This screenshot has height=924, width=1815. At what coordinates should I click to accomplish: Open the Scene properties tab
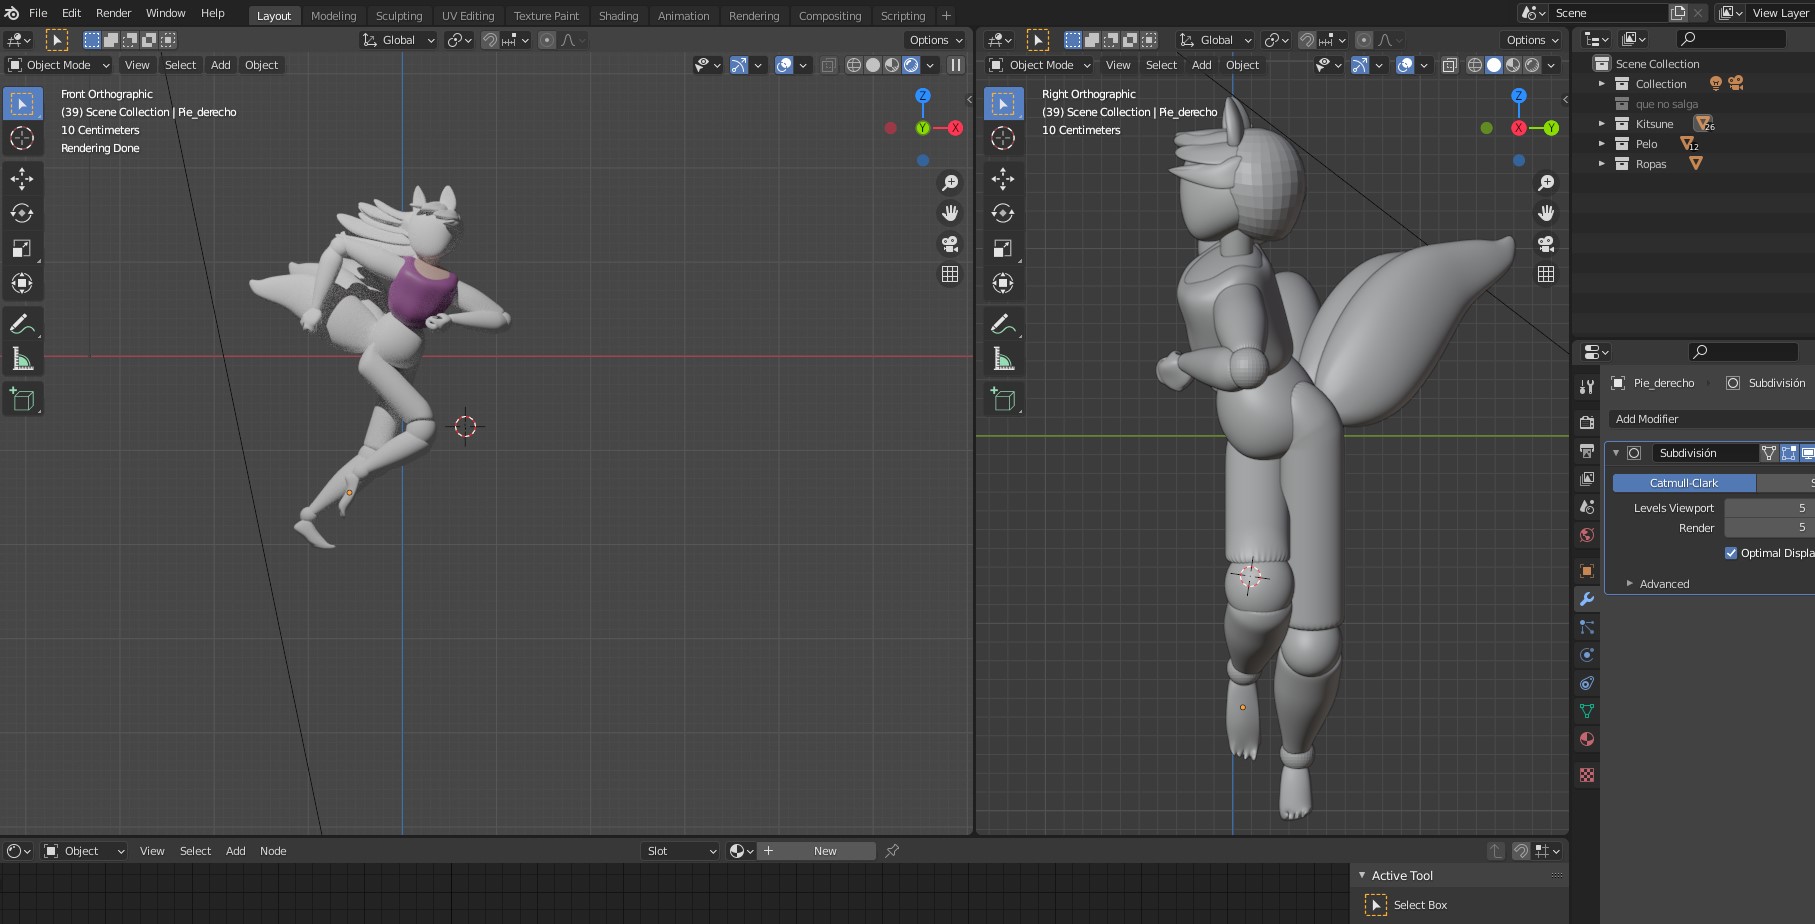(1587, 507)
